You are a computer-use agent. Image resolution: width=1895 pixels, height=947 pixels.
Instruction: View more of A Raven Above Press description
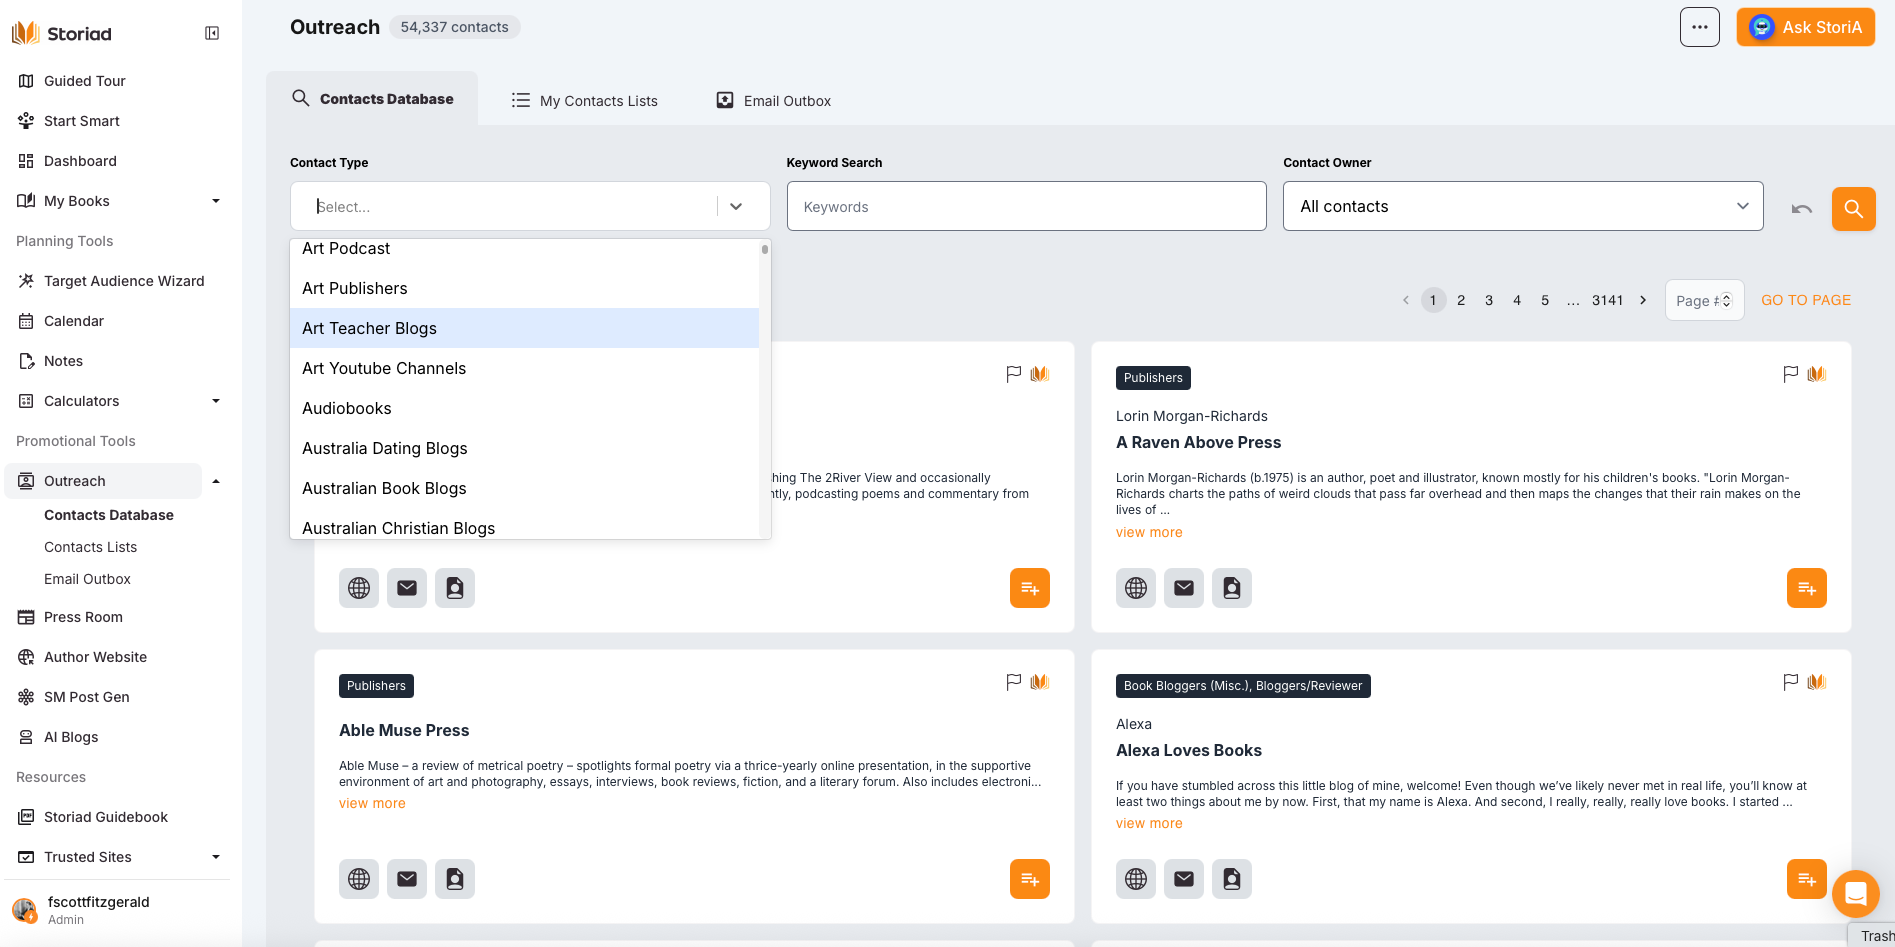click(x=1149, y=532)
